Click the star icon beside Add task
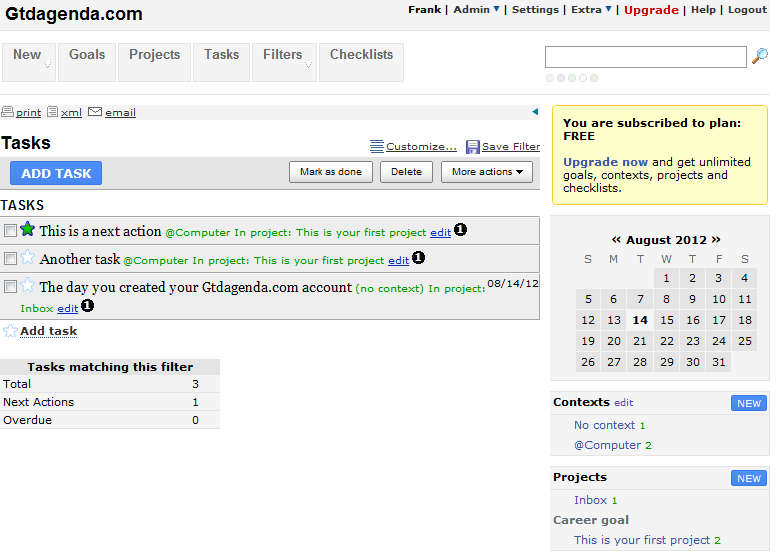The height and width of the screenshot is (558, 779). coord(10,330)
